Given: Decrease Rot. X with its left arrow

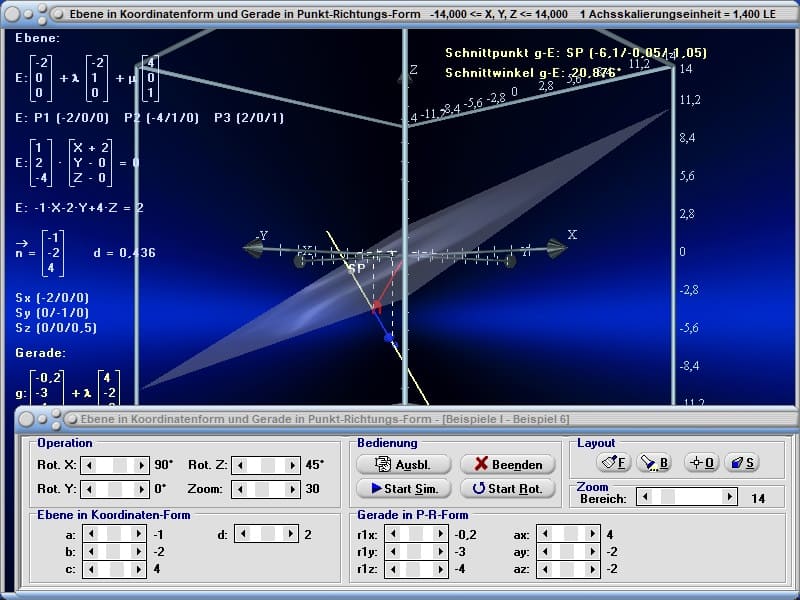Looking at the screenshot, I should (89, 465).
